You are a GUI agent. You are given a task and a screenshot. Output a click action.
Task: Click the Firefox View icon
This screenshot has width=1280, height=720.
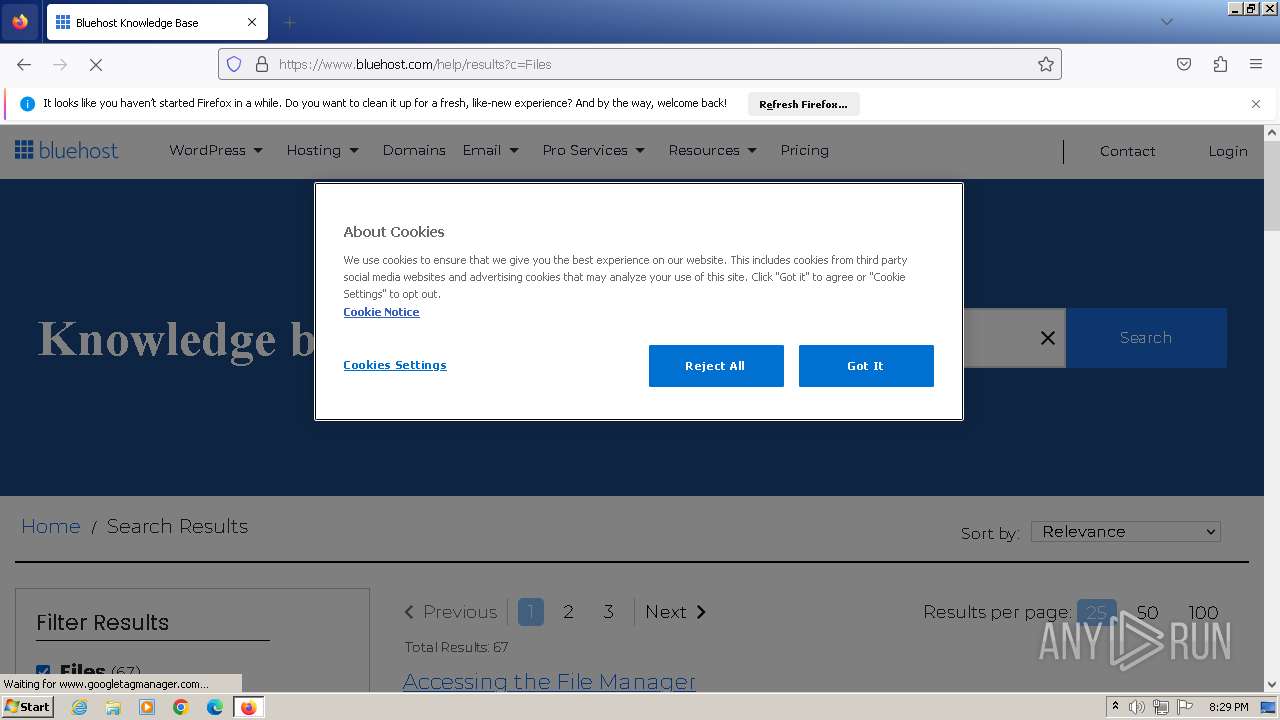coord(20,22)
